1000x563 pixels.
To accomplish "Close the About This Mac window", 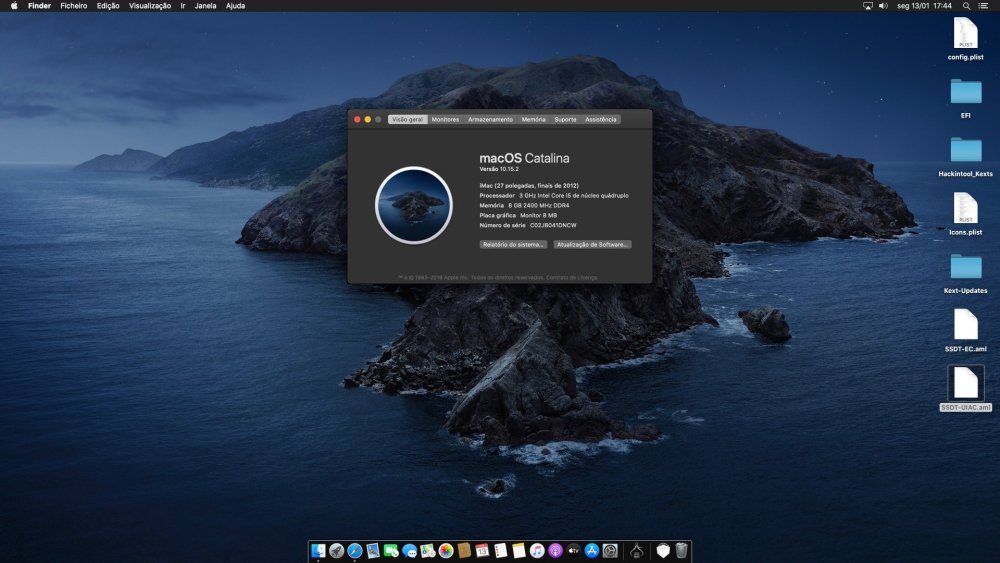I will (x=357, y=119).
